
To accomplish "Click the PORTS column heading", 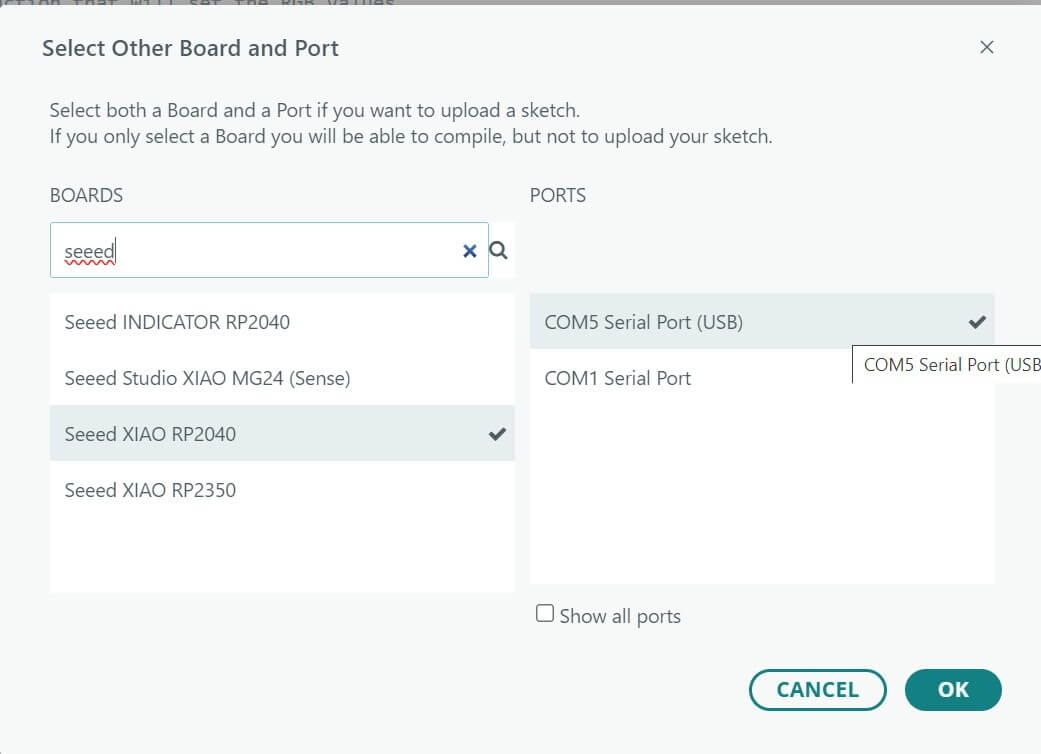I will coord(558,195).
